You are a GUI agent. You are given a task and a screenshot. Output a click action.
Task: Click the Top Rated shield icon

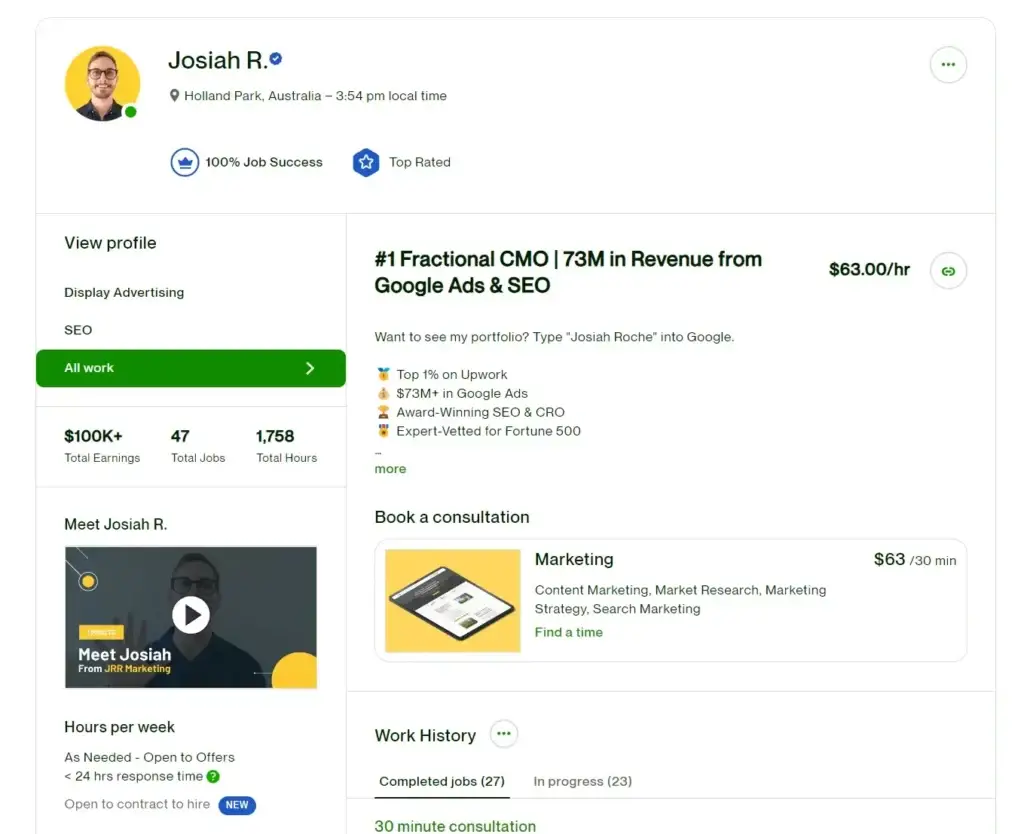coord(367,161)
